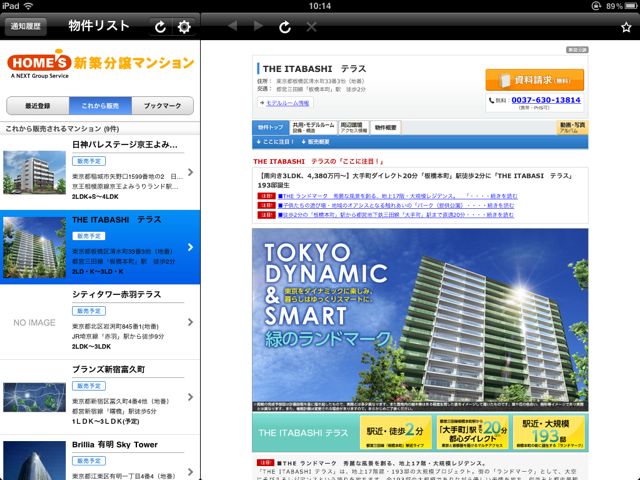The height and width of the screenshot is (480, 640).
Task: Switch to 共用・モデルルーム tab
Action: [313, 127]
